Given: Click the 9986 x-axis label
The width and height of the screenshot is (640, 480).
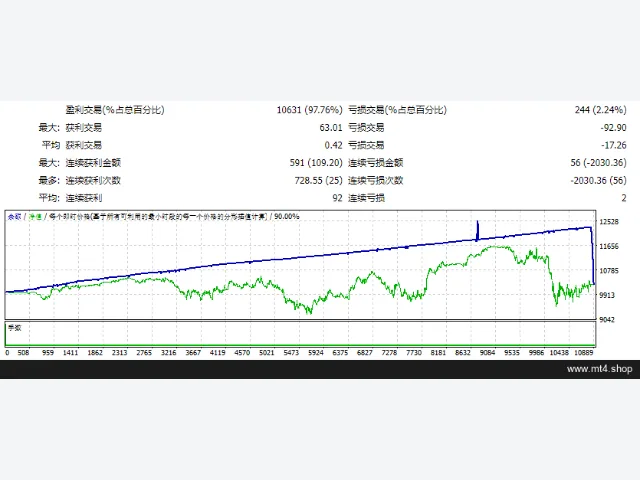Looking at the screenshot, I should [x=536, y=353].
